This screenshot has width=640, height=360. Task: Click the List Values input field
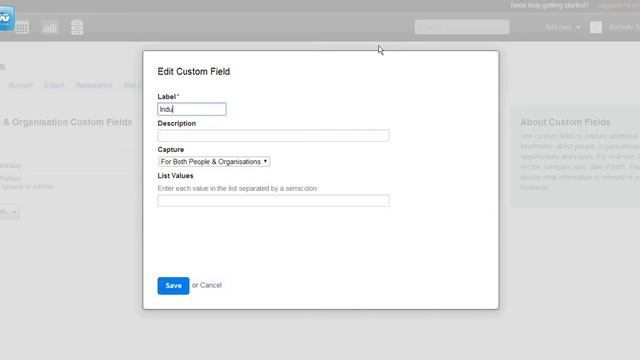tap(273, 200)
